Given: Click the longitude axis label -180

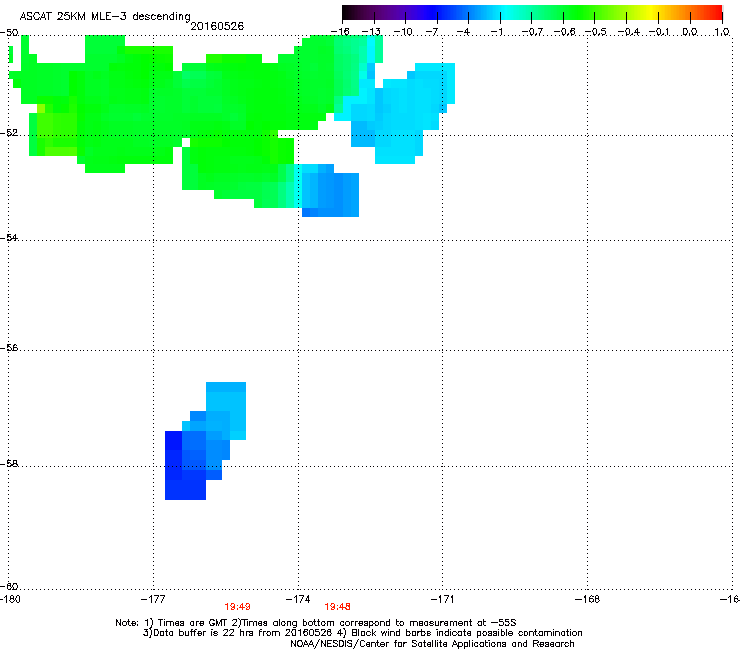Looking at the screenshot, I should coord(10,599).
